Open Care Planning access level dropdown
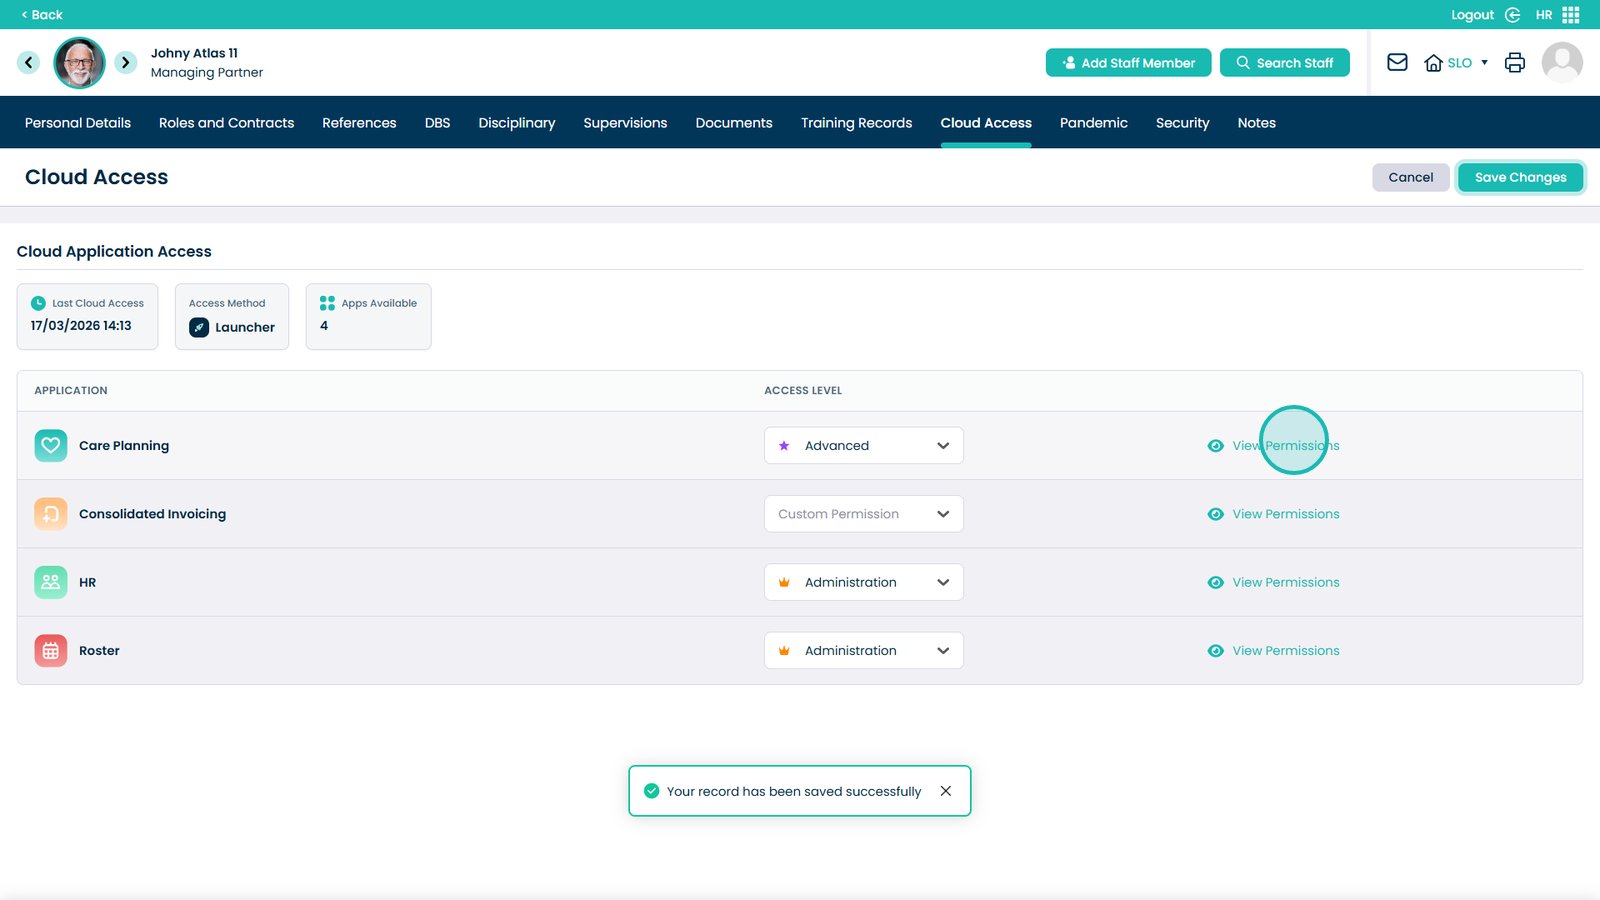This screenshot has width=1600, height=900. 863,446
